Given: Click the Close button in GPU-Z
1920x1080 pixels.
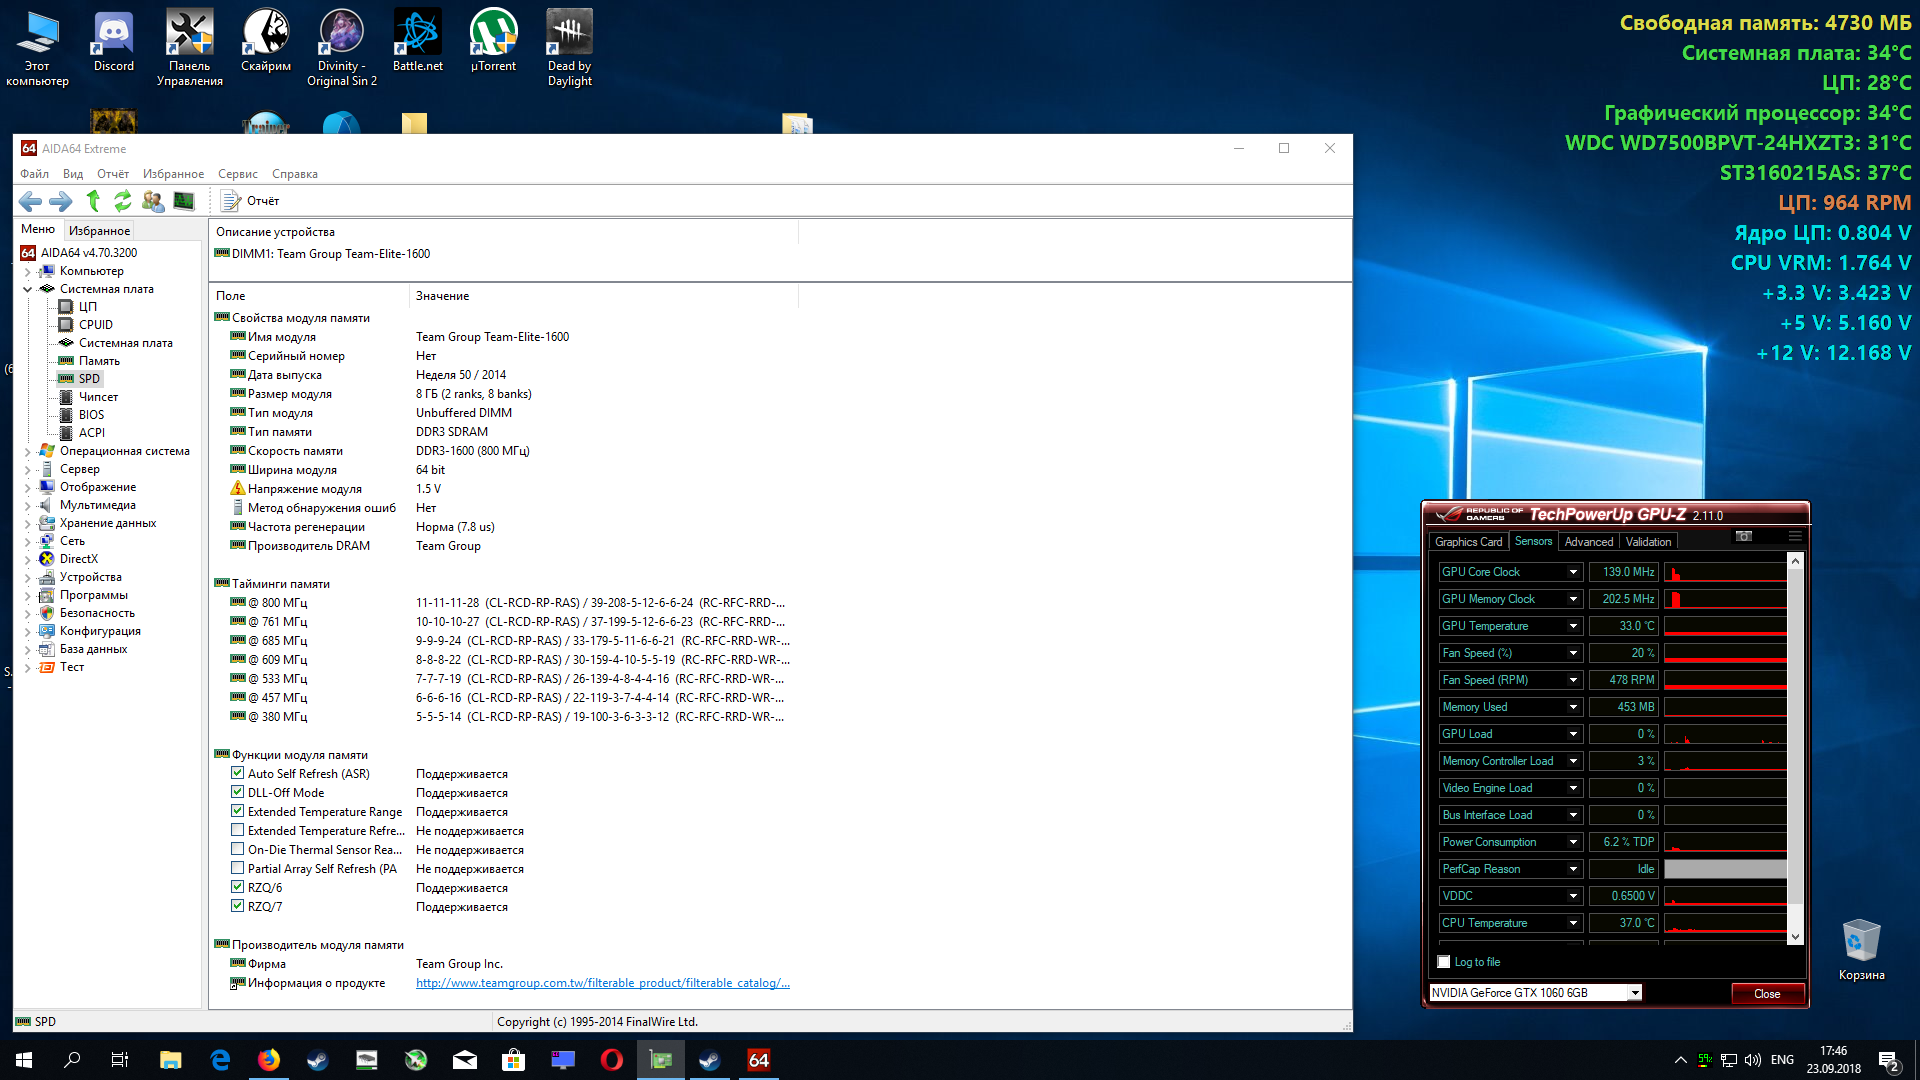Looking at the screenshot, I should [x=1767, y=993].
